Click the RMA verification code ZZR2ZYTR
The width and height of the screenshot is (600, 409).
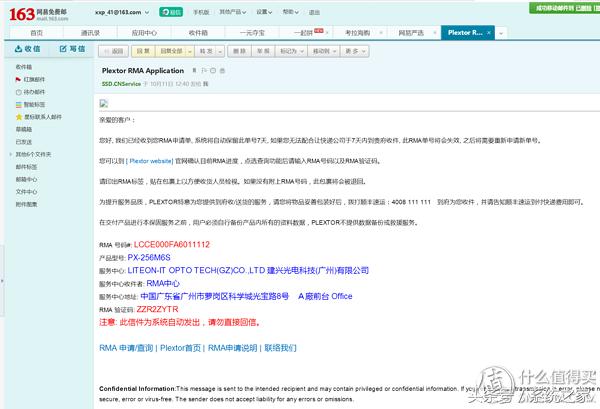click(x=157, y=309)
